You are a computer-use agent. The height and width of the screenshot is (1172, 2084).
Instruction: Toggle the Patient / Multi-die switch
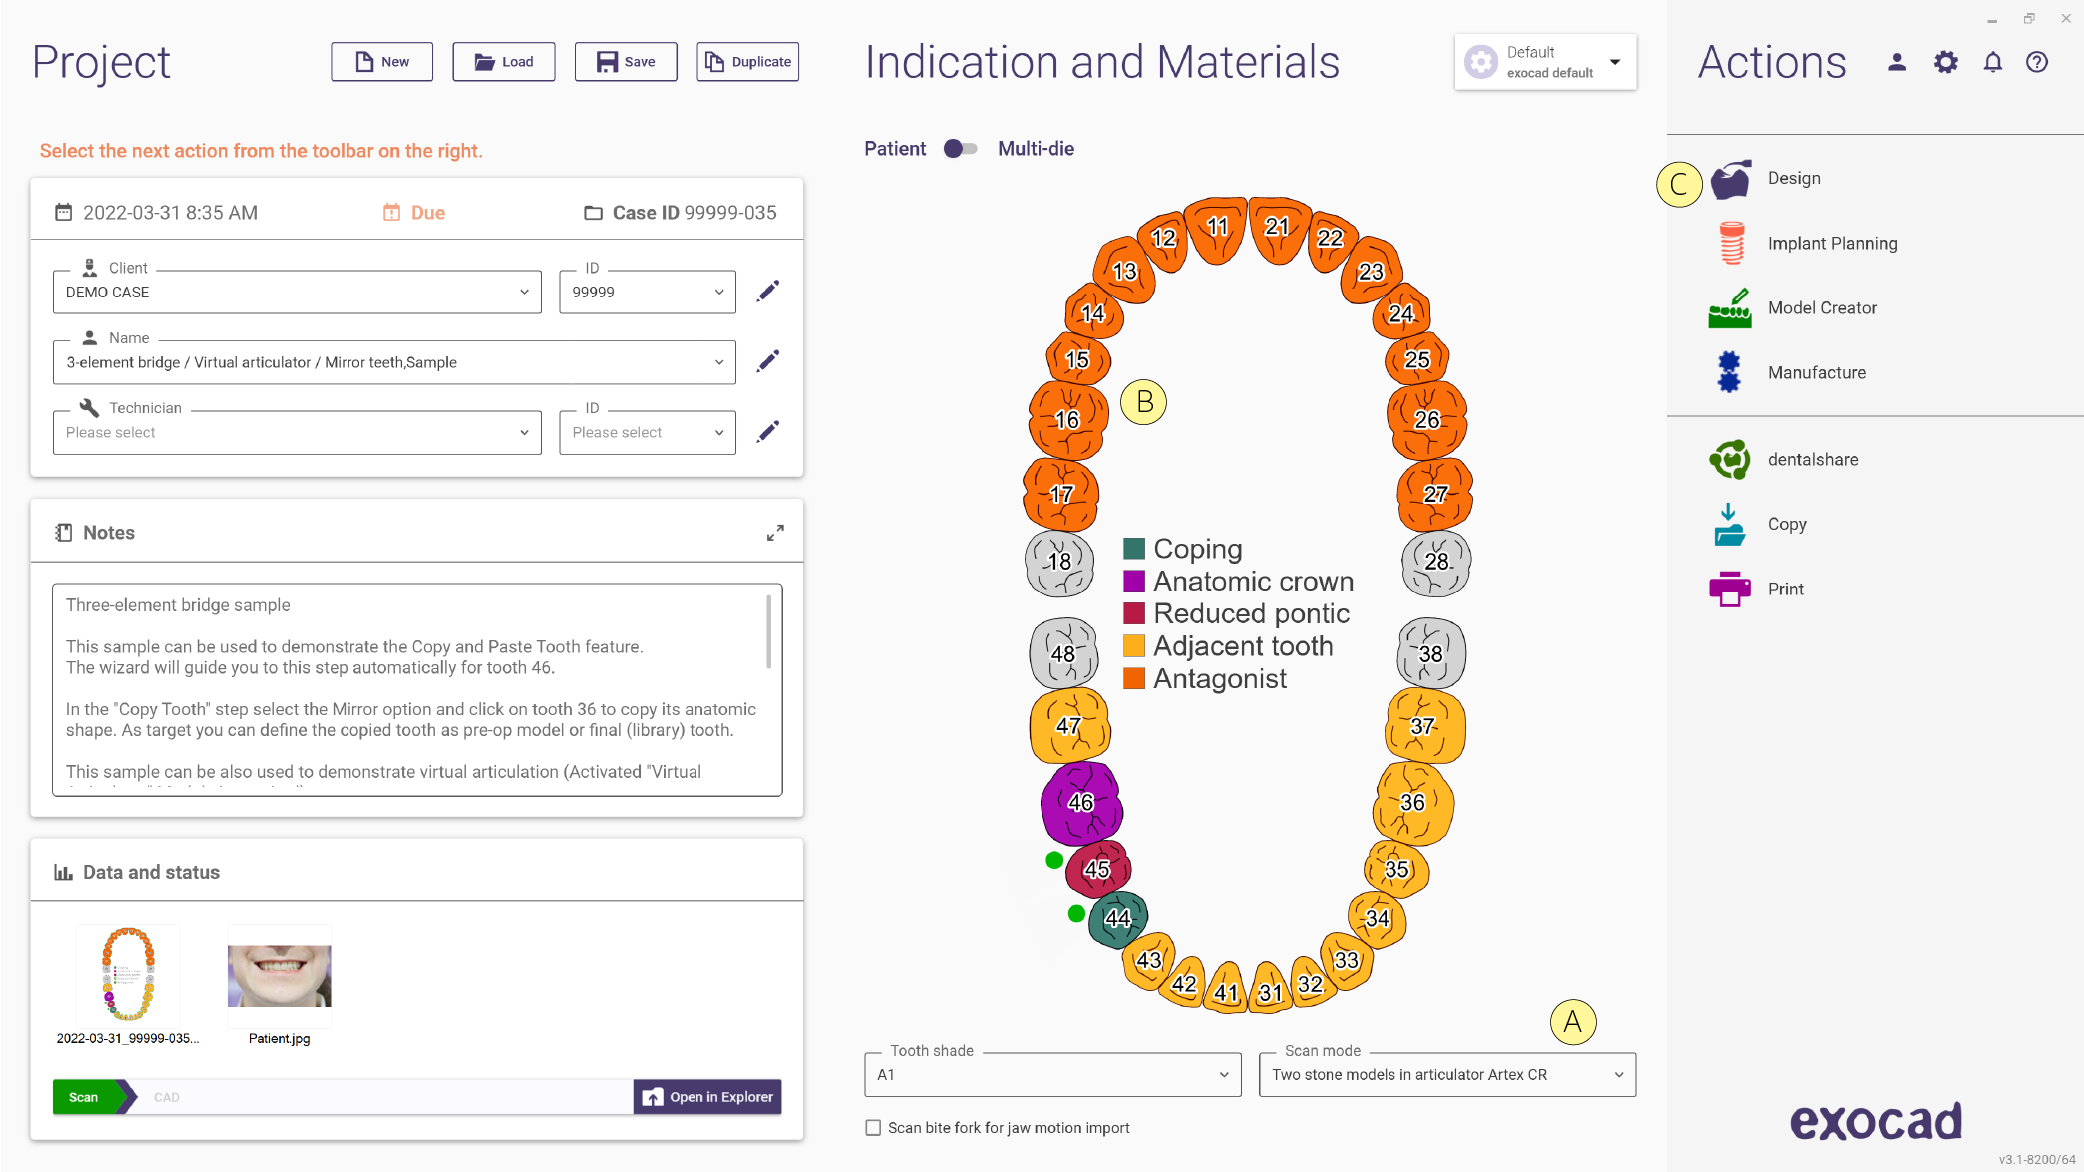pos(960,149)
